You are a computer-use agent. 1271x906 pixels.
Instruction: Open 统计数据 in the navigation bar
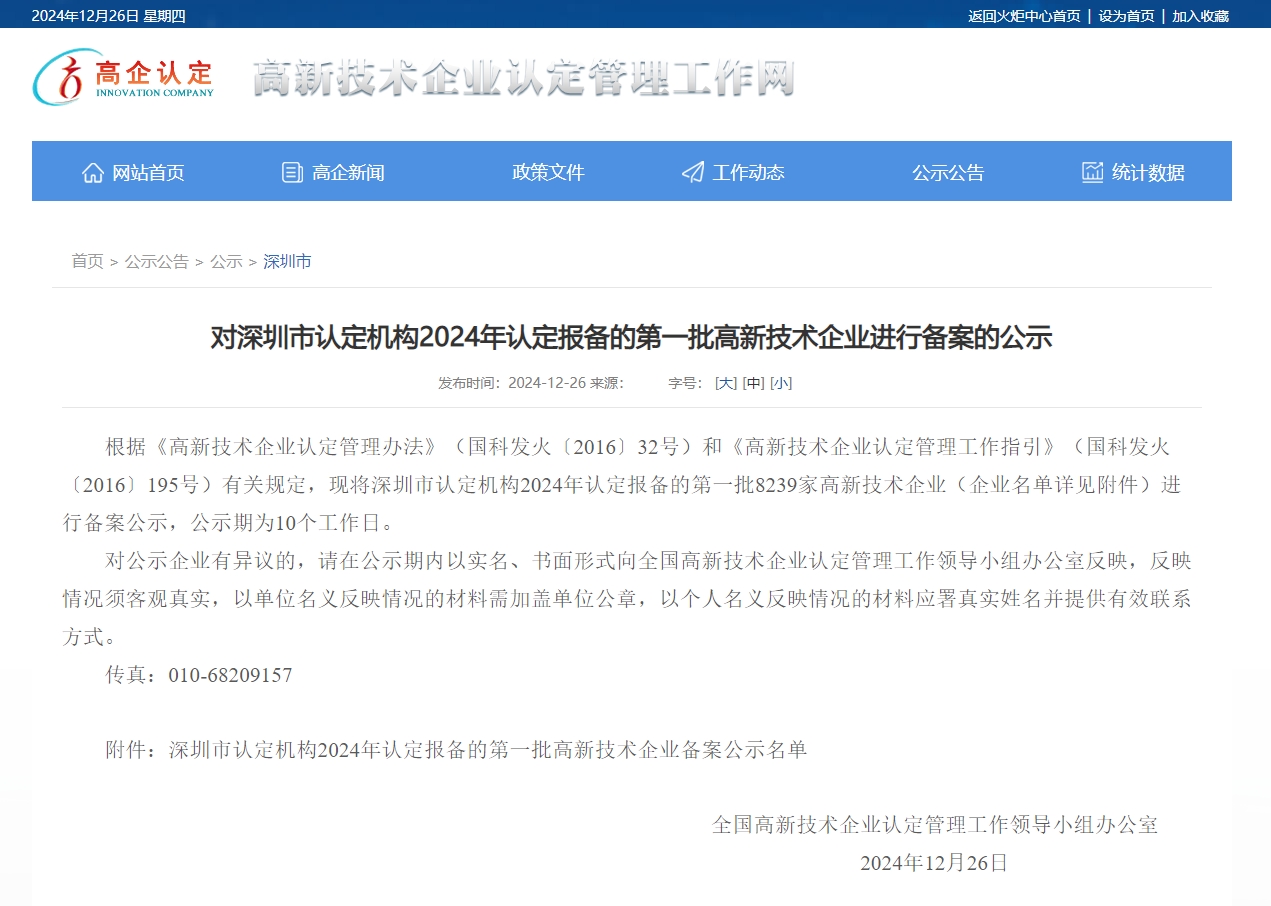[x=1148, y=172]
